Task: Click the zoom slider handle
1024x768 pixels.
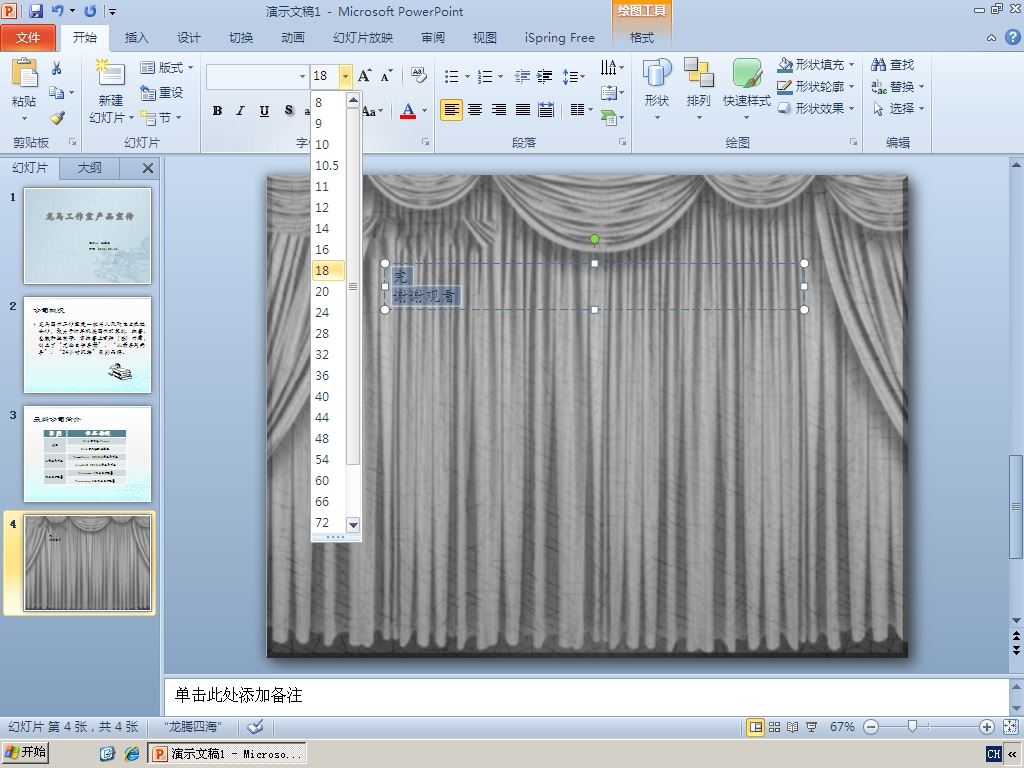Action: [x=912, y=726]
